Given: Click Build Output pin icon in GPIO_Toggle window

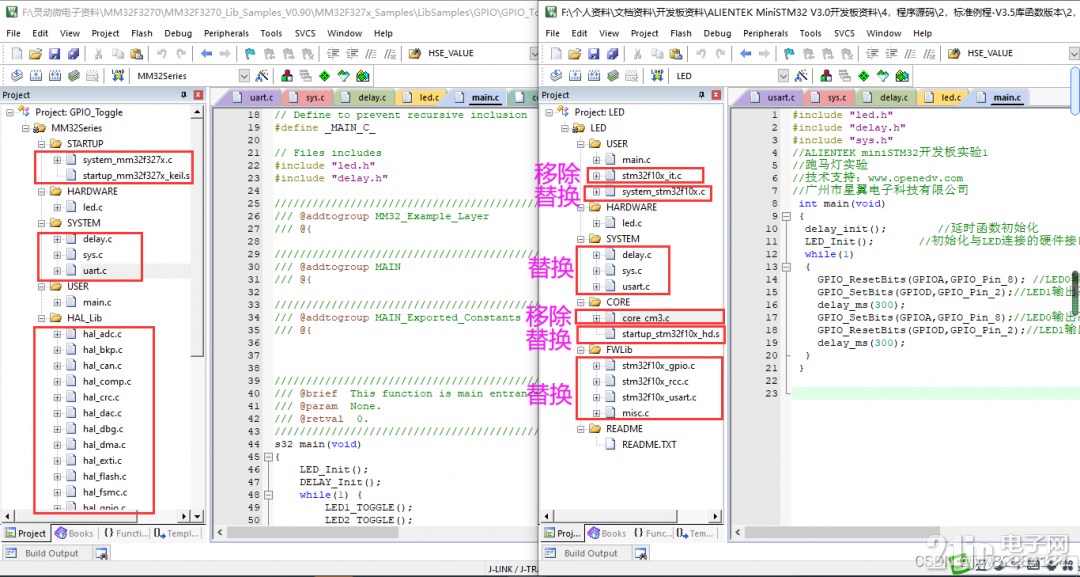Looking at the screenshot, I should click(101, 554).
